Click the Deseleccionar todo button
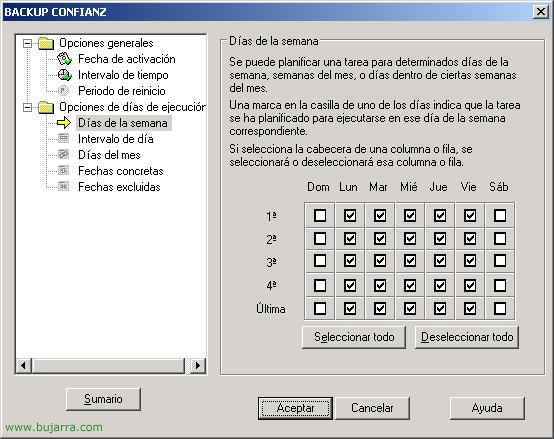Screen dimensions: 554x439 (x=467, y=337)
